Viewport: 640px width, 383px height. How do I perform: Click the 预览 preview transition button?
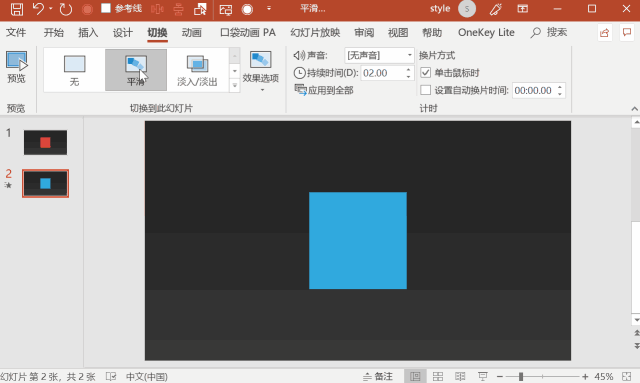16,67
